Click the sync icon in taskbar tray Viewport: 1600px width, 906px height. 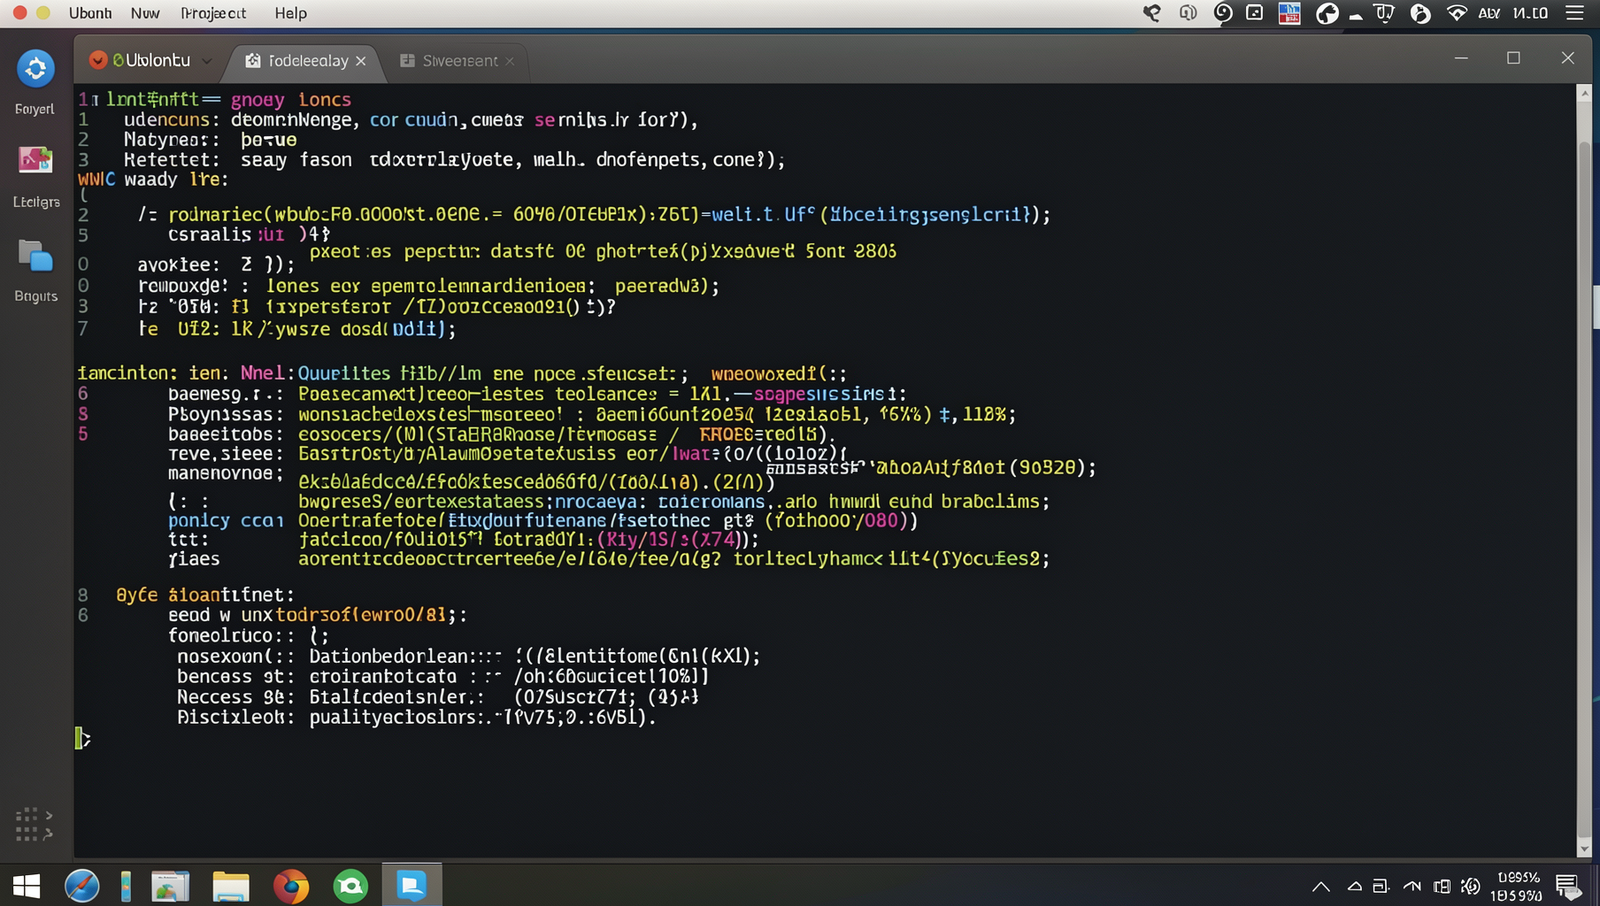pyautogui.click(x=1470, y=886)
